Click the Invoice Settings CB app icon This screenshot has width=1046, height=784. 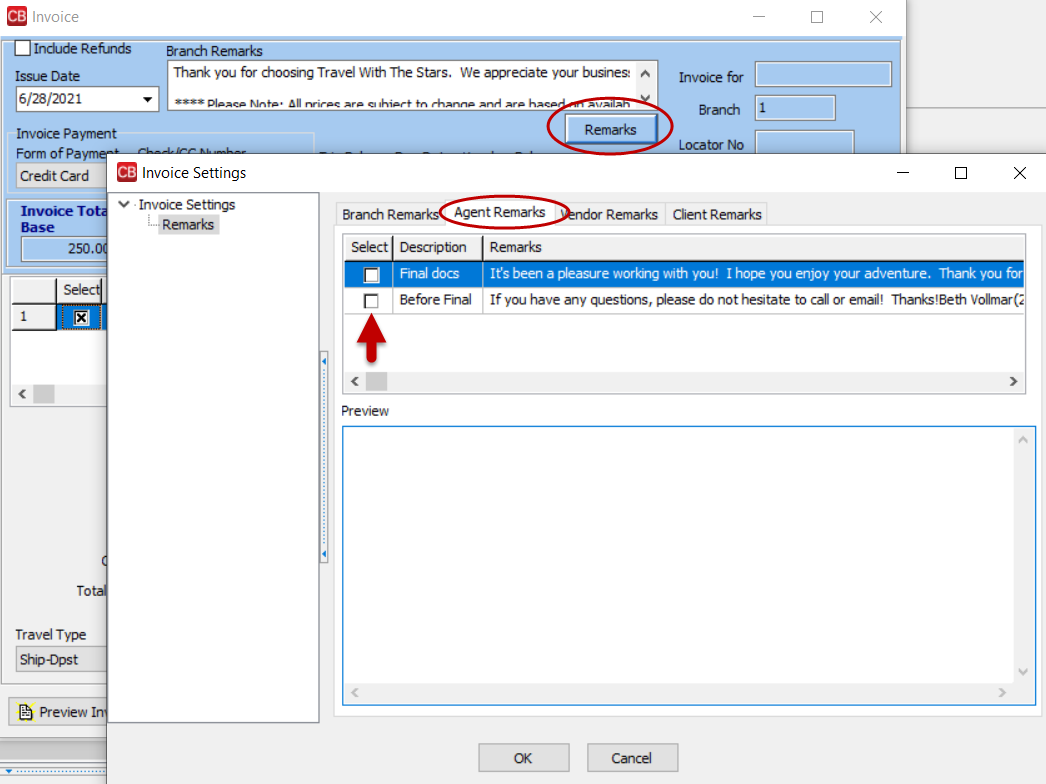pyautogui.click(x=127, y=173)
